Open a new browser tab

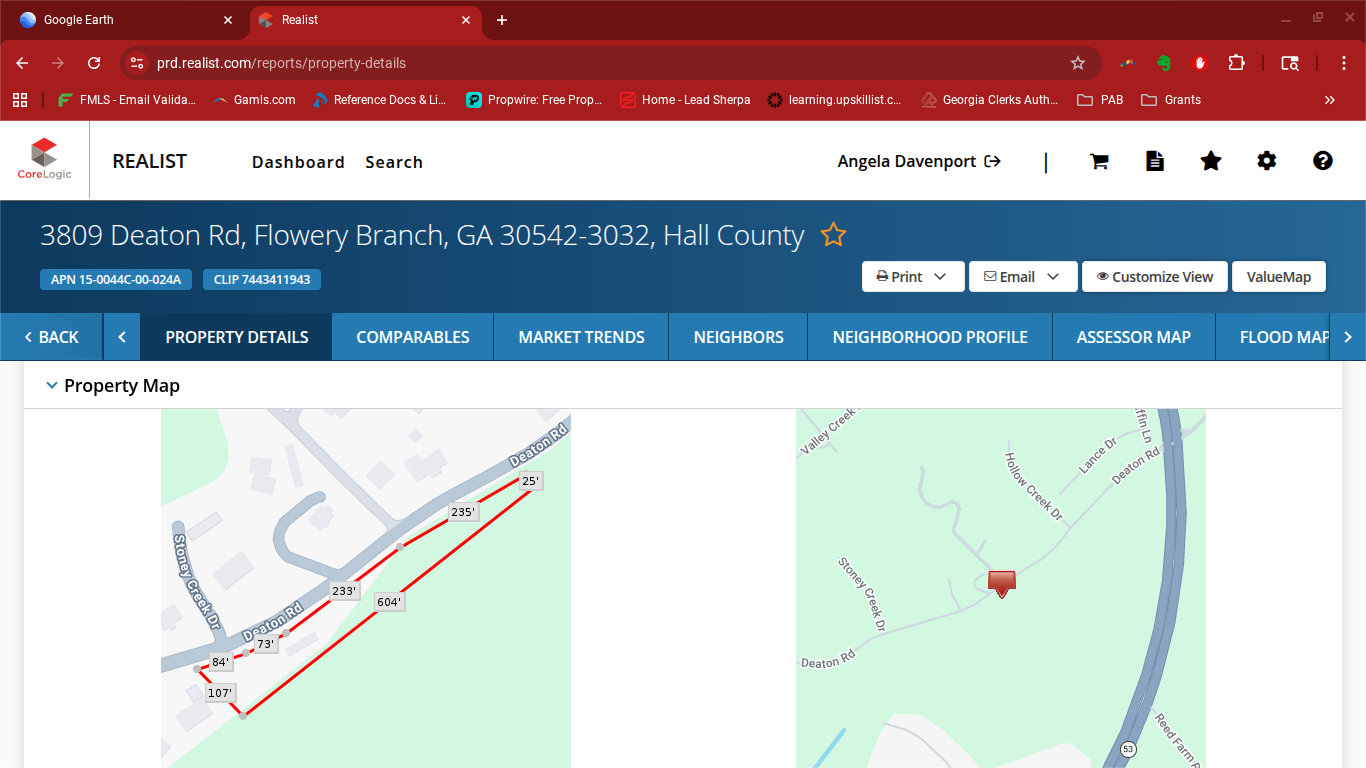[502, 20]
